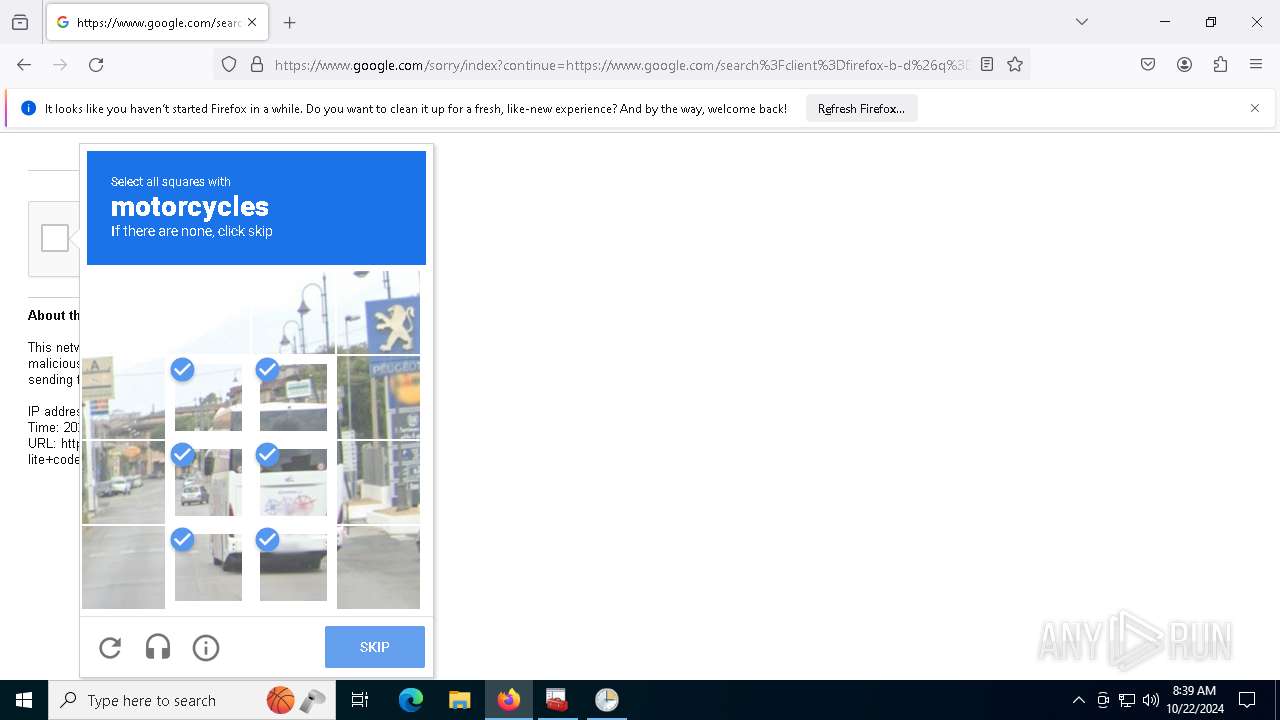
Task: Open network status tray icon
Action: pos(1127,700)
